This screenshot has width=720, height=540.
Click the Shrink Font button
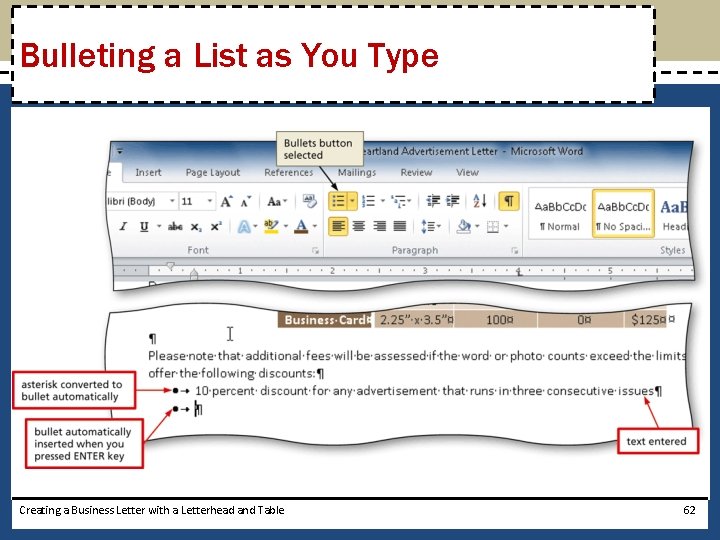coord(246,202)
